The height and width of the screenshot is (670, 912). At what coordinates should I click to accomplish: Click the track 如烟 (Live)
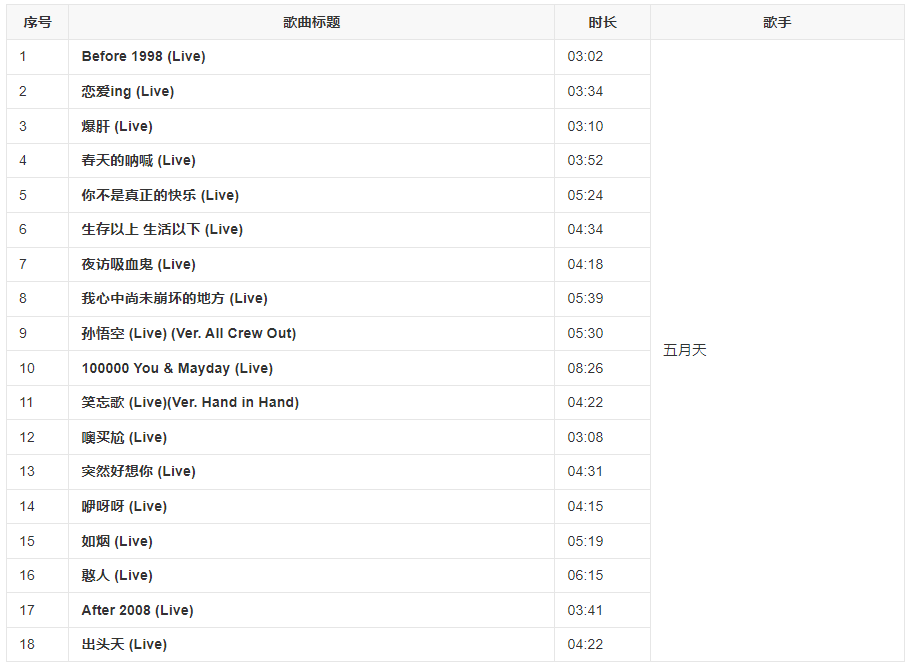117,541
